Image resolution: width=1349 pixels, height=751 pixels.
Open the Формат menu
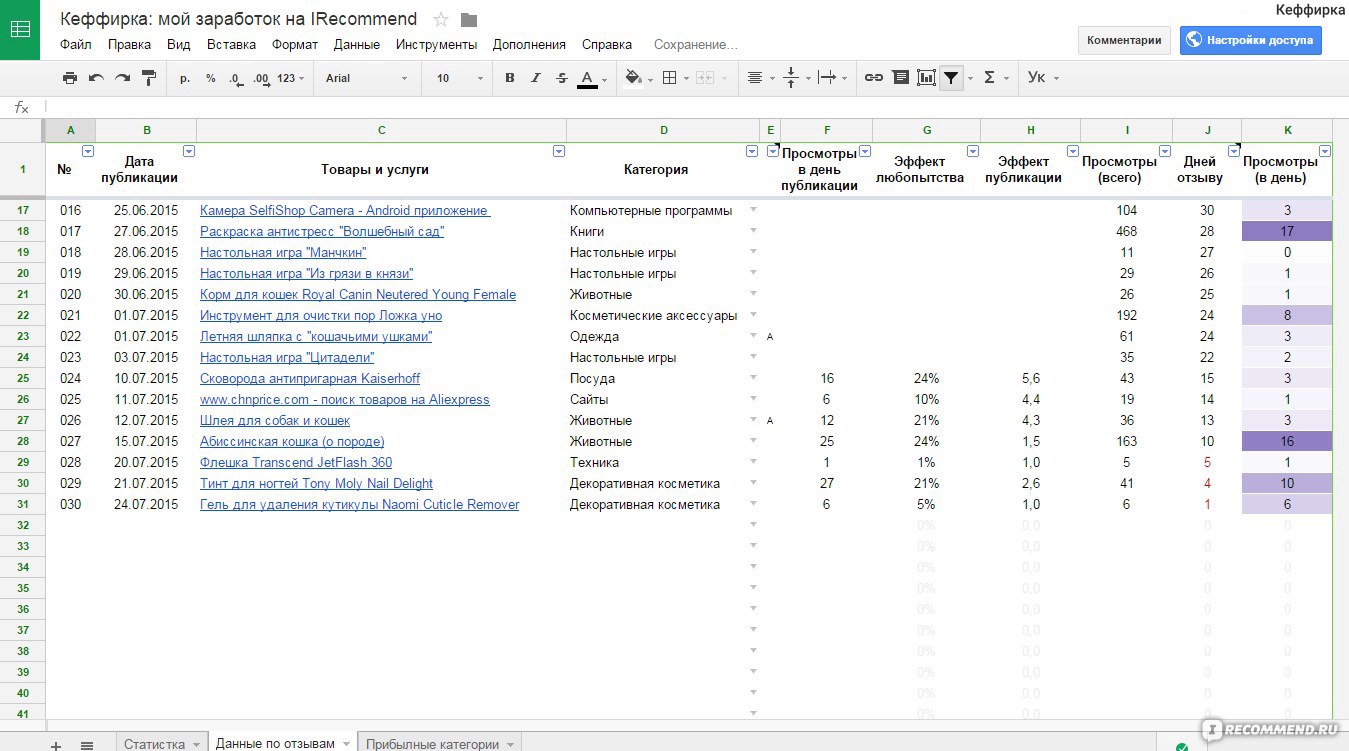[x=295, y=44]
